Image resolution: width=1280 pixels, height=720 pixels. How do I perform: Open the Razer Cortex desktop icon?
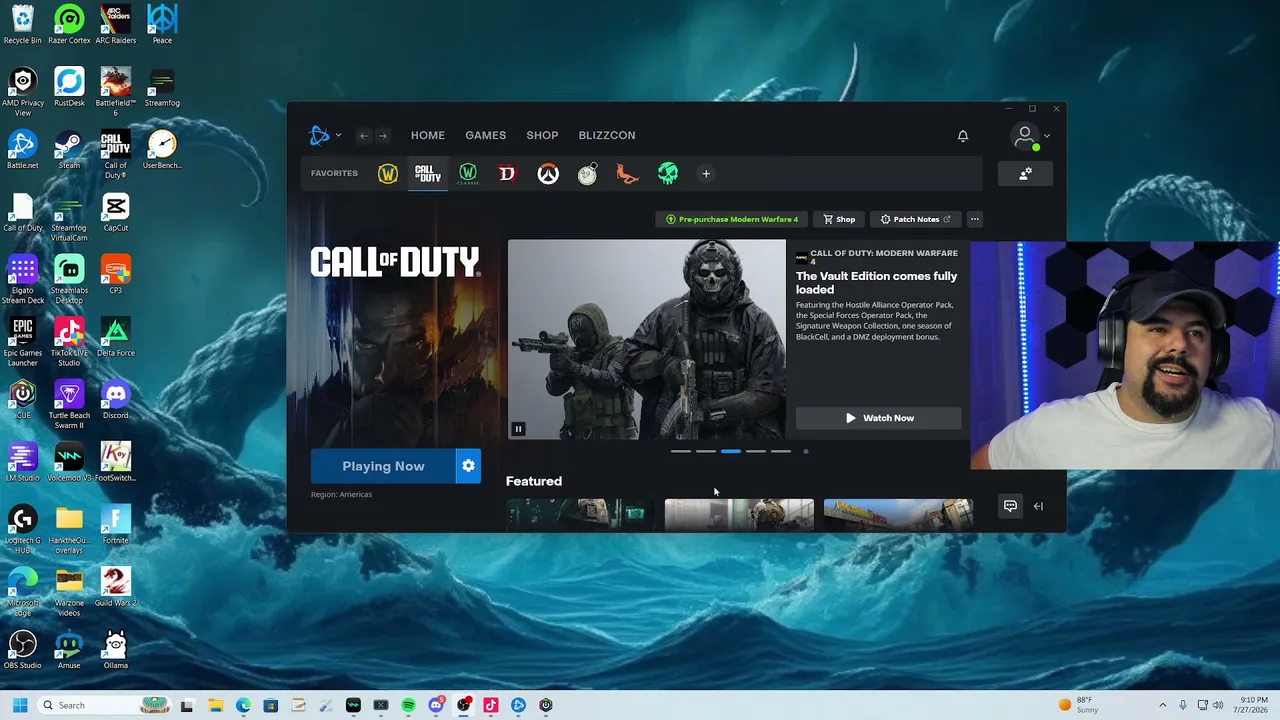[69, 25]
